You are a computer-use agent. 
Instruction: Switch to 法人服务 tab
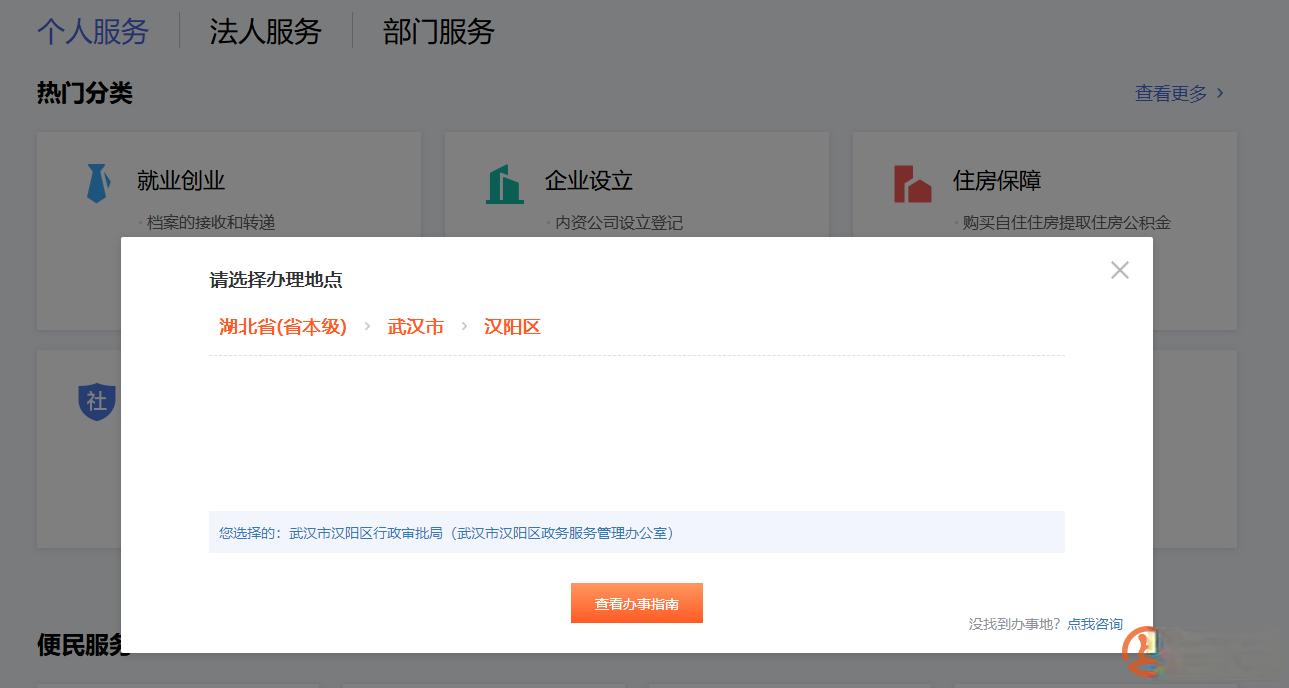point(265,31)
